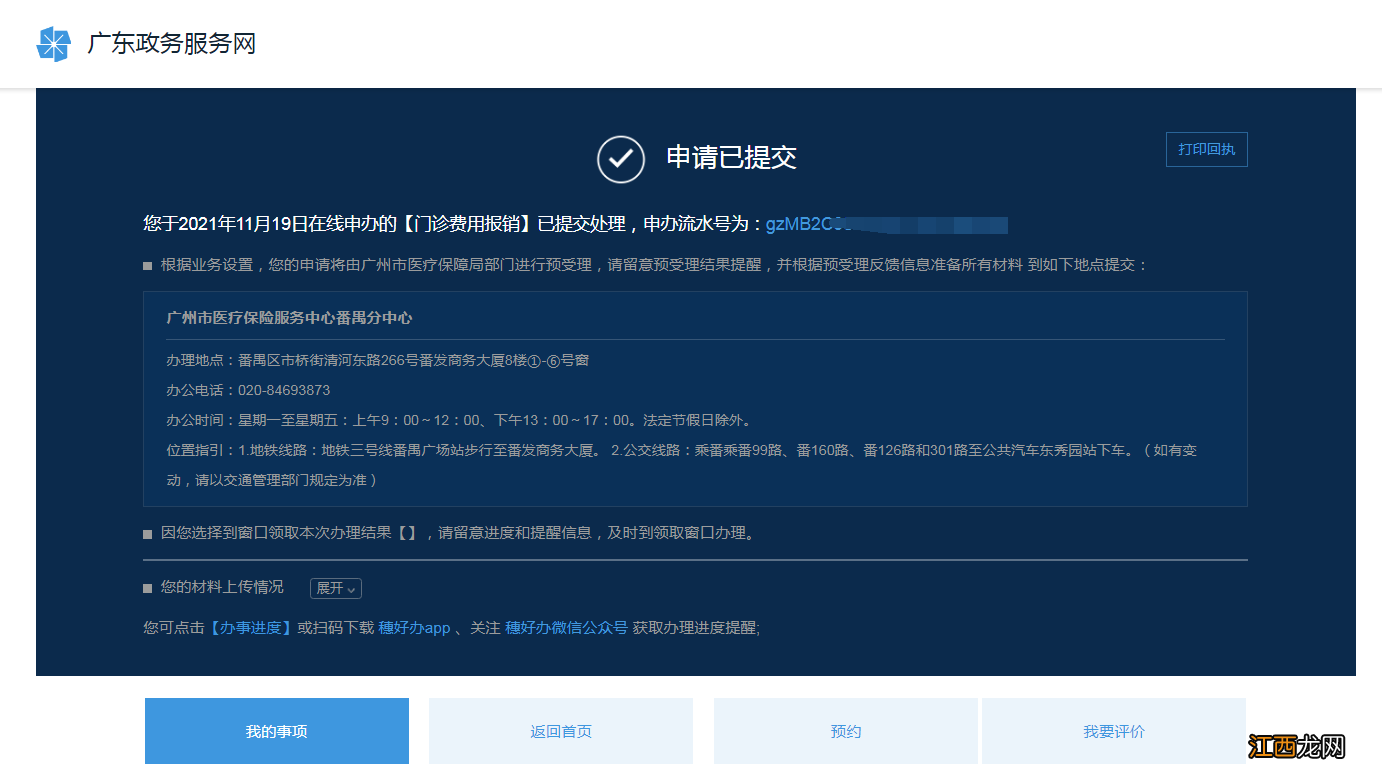Click the 办公时间 office hours line
The width and height of the screenshot is (1382, 777).
[x=458, y=420]
